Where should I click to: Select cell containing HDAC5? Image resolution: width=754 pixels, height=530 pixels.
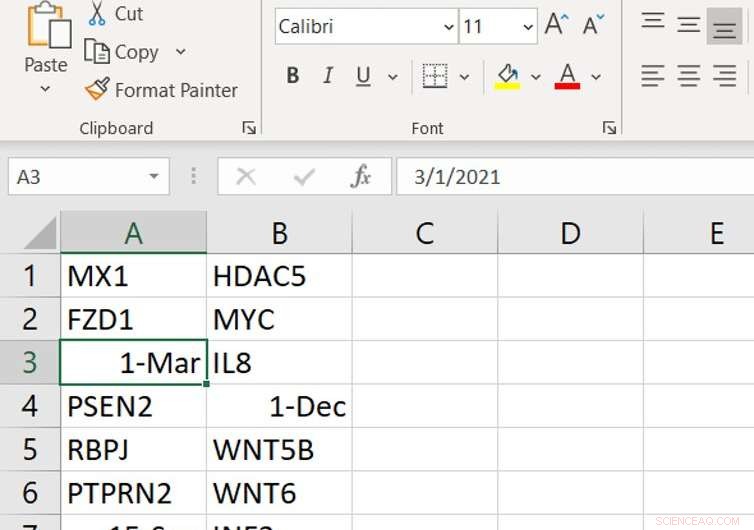coord(279,276)
